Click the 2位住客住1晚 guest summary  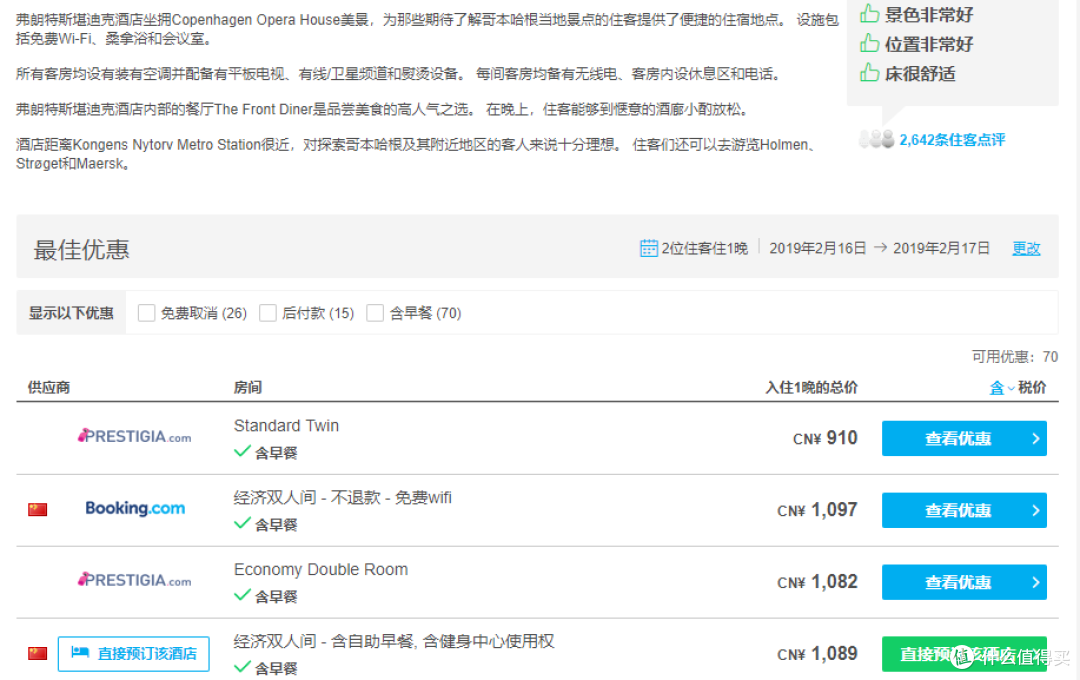705,248
